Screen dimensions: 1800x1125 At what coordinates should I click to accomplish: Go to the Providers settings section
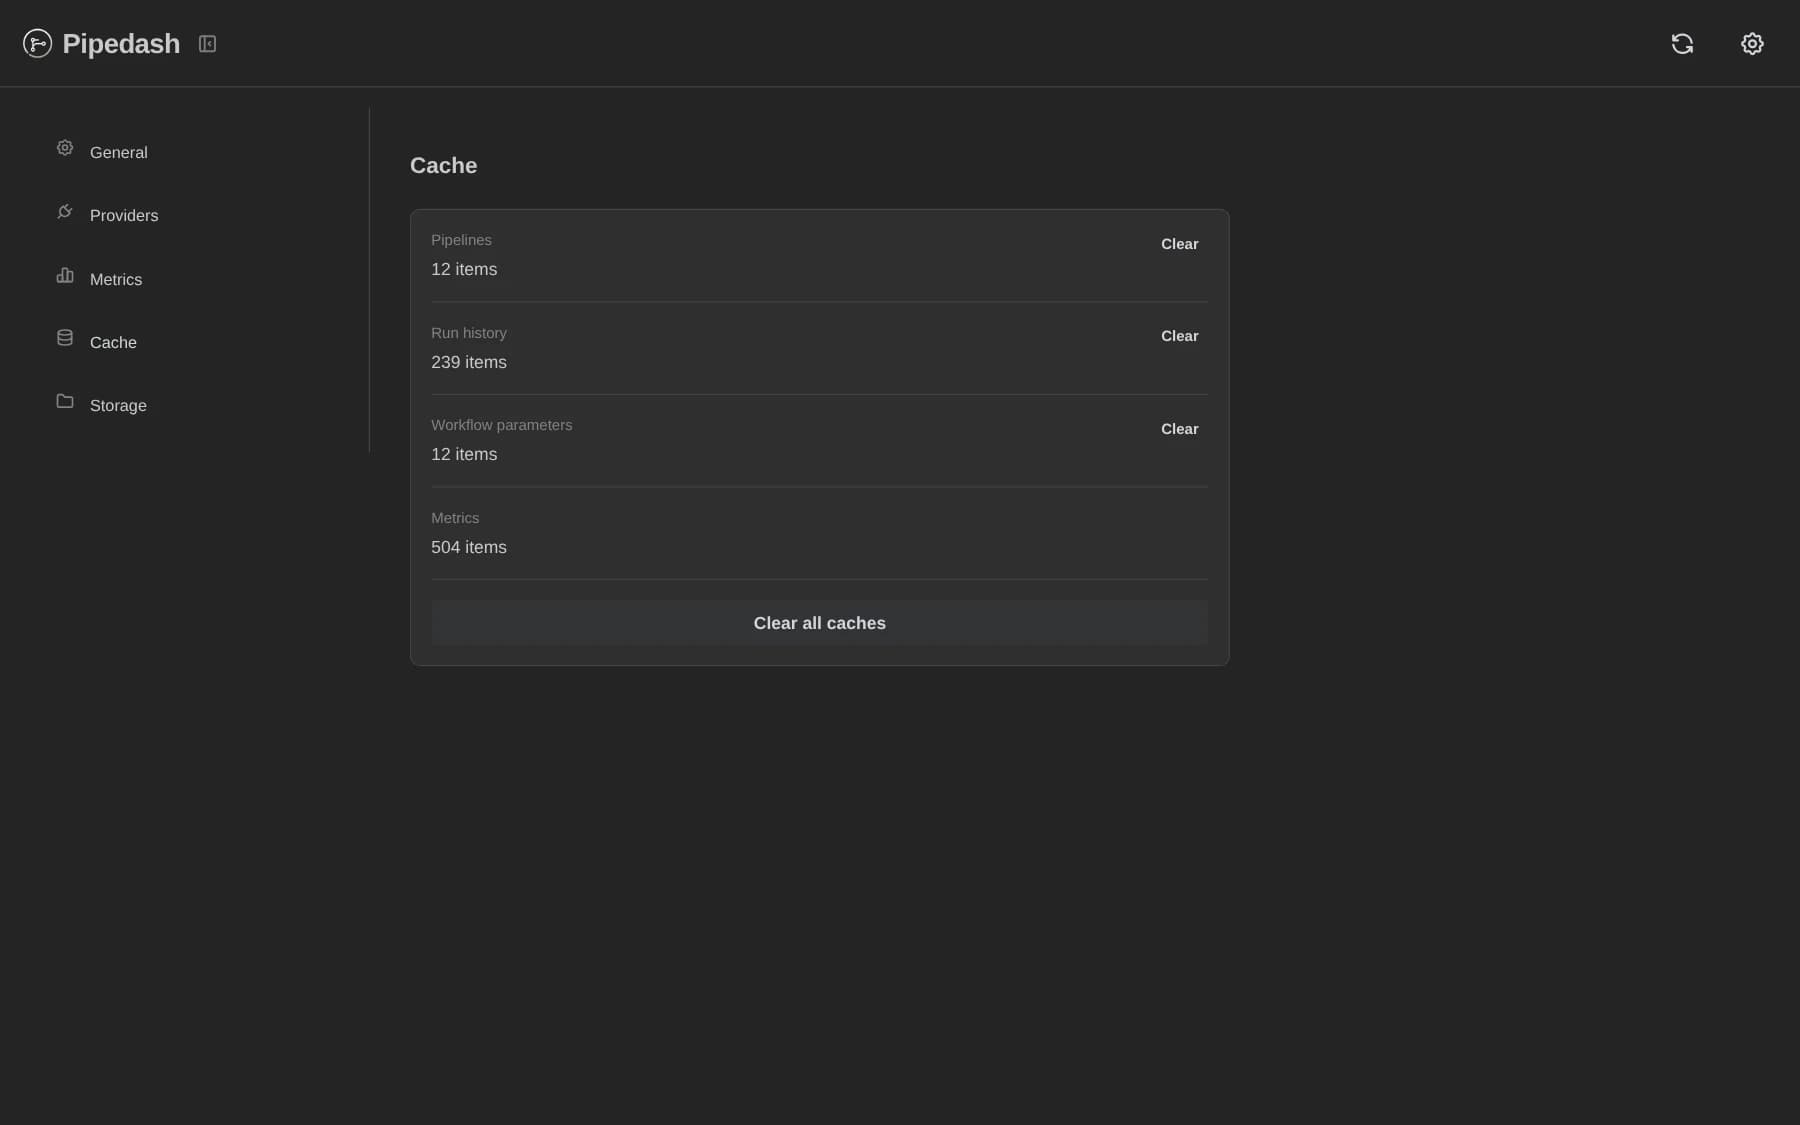(x=124, y=215)
